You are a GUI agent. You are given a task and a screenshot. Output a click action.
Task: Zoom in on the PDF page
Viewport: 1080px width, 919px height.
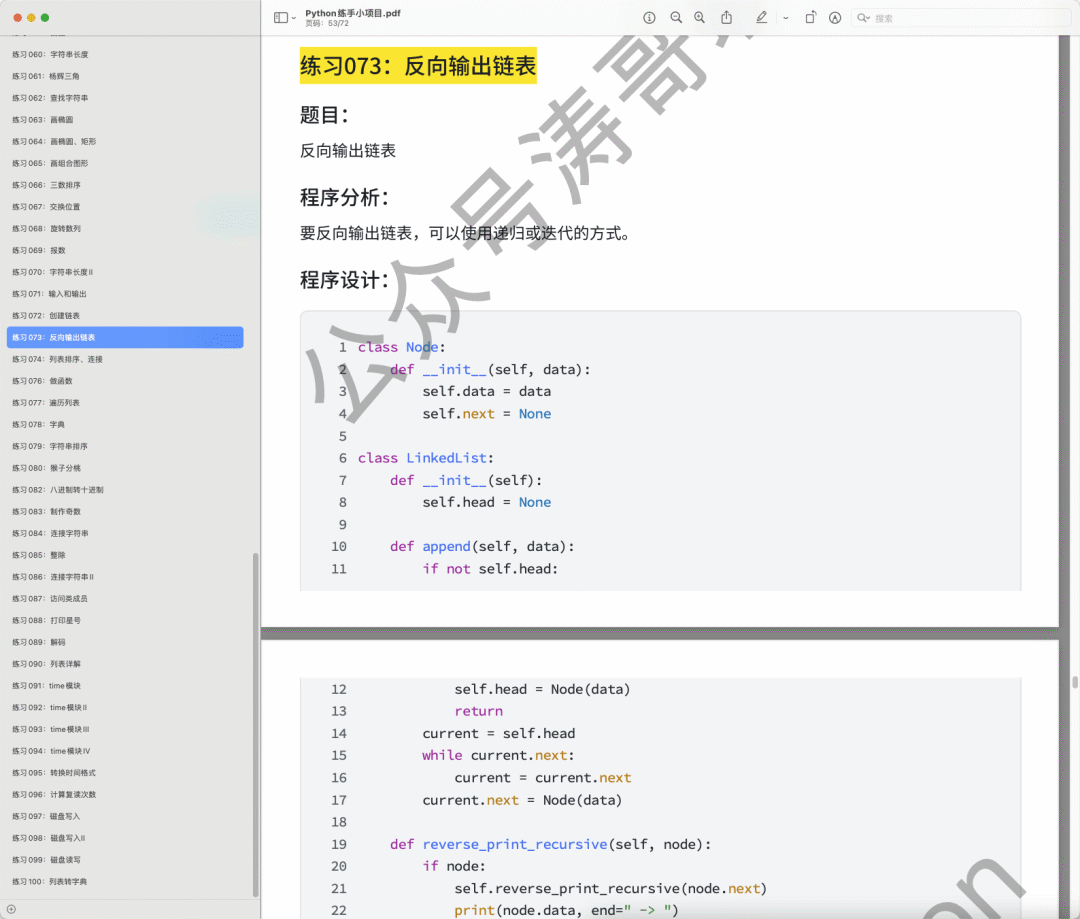click(699, 18)
